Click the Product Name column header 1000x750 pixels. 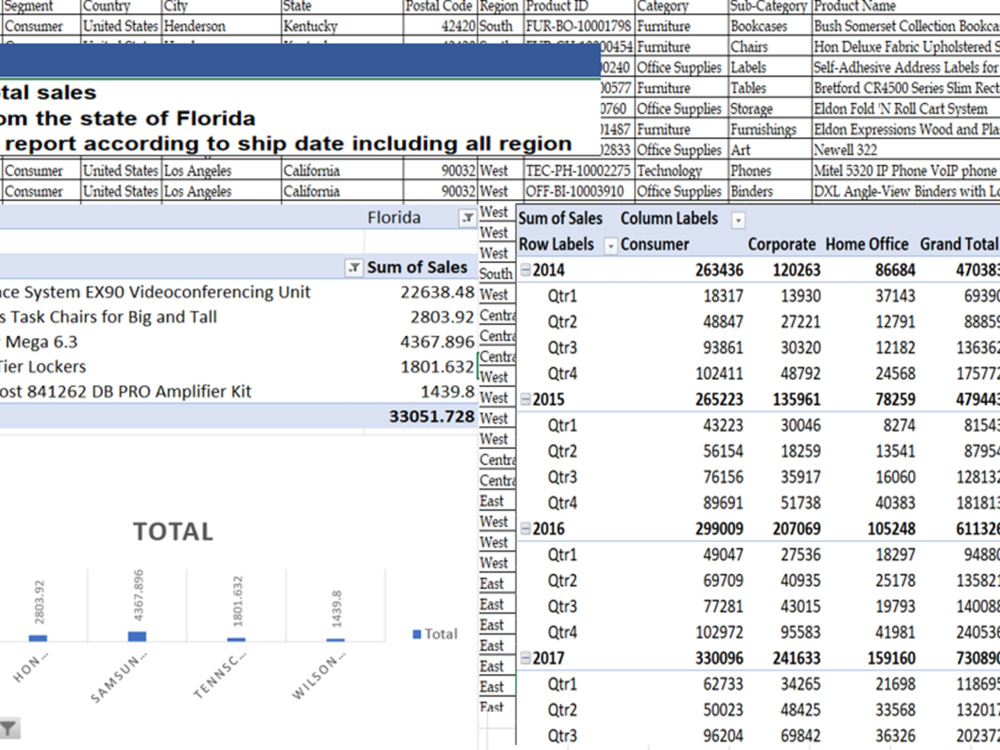pyautogui.click(x=855, y=6)
